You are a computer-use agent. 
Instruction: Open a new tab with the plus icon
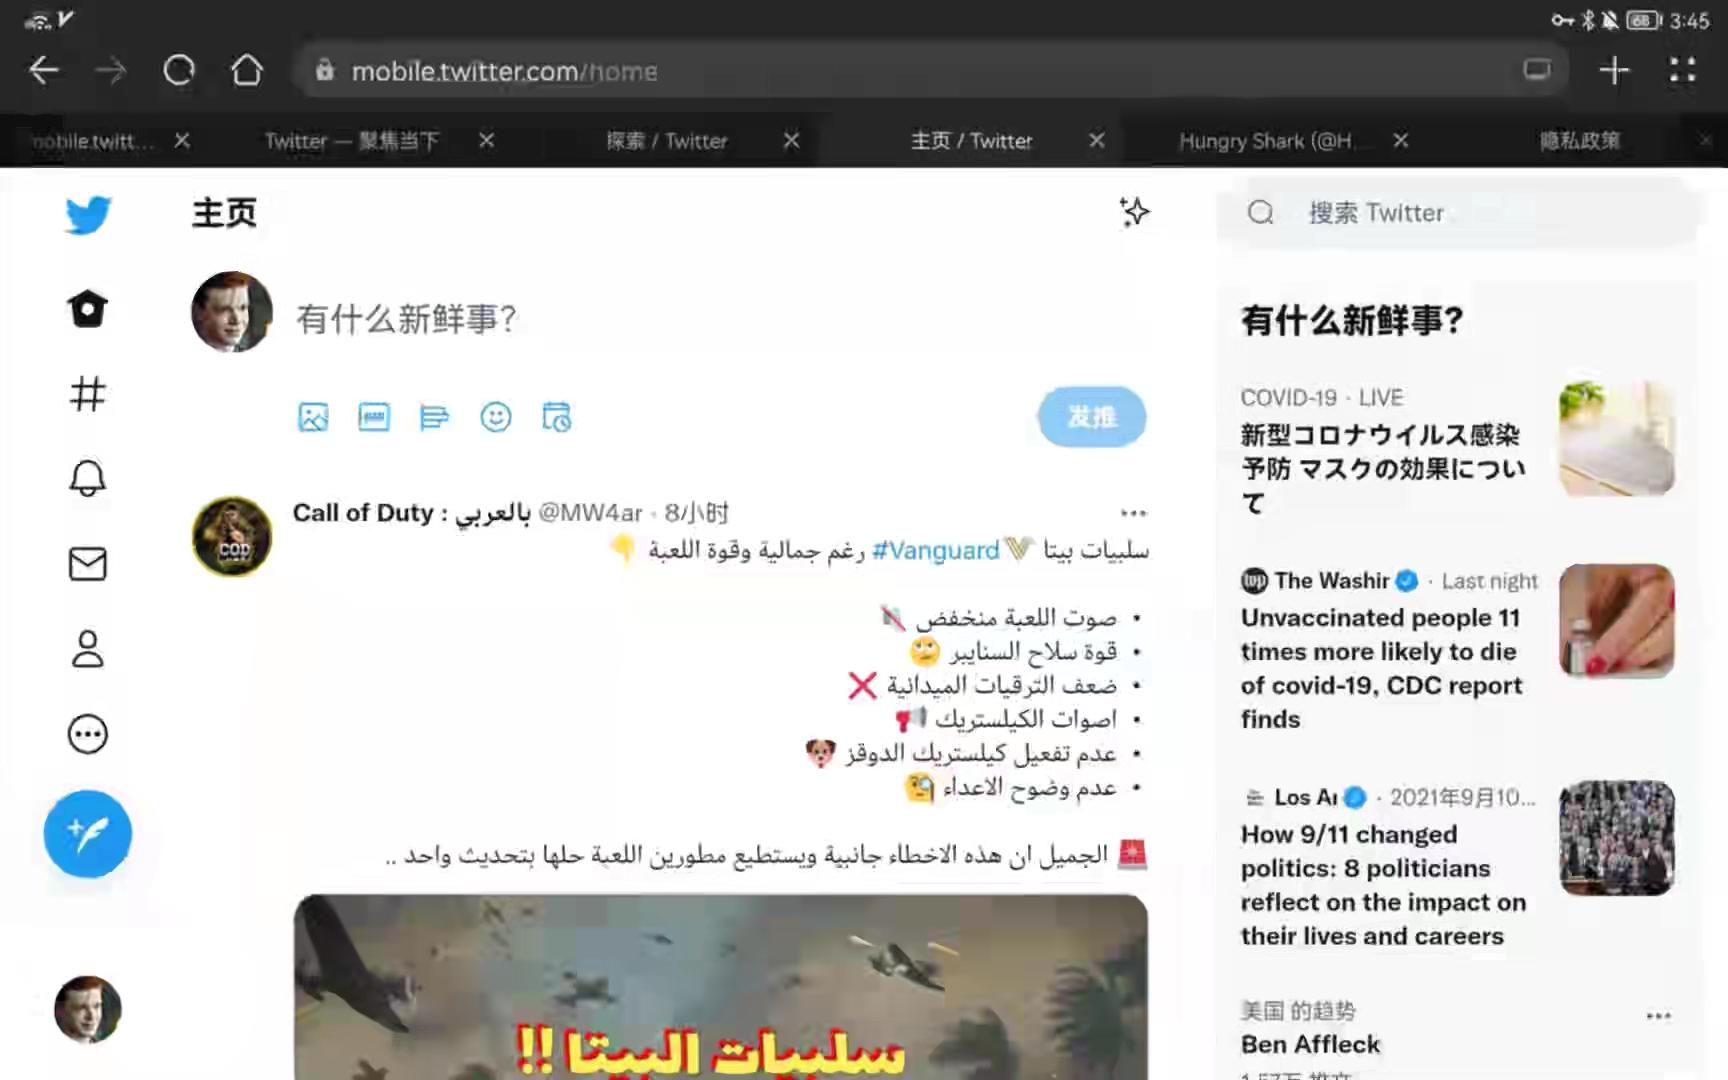tap(1614, 70)
